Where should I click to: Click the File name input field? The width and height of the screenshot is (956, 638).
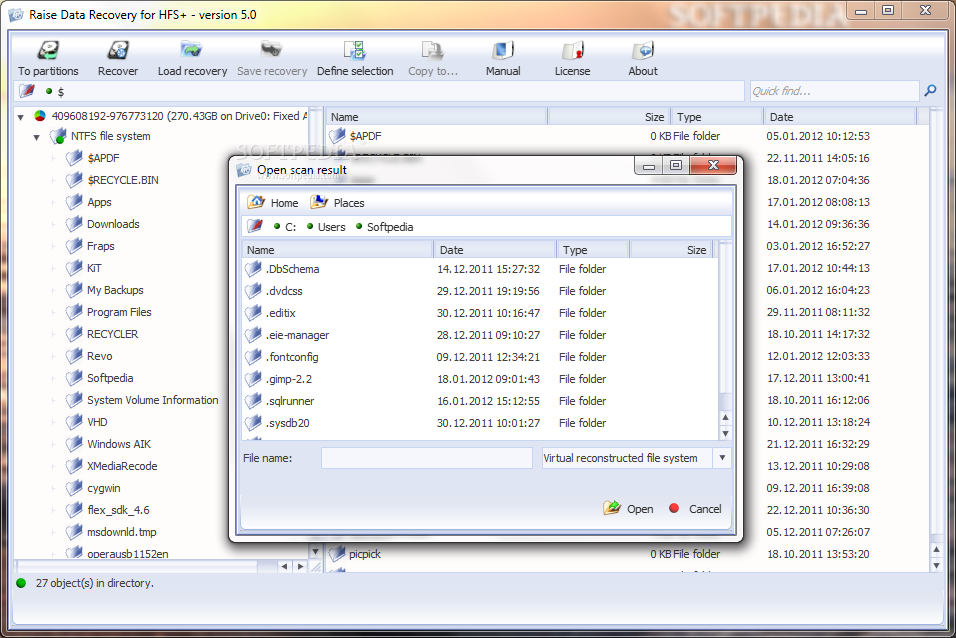point(427,457)
